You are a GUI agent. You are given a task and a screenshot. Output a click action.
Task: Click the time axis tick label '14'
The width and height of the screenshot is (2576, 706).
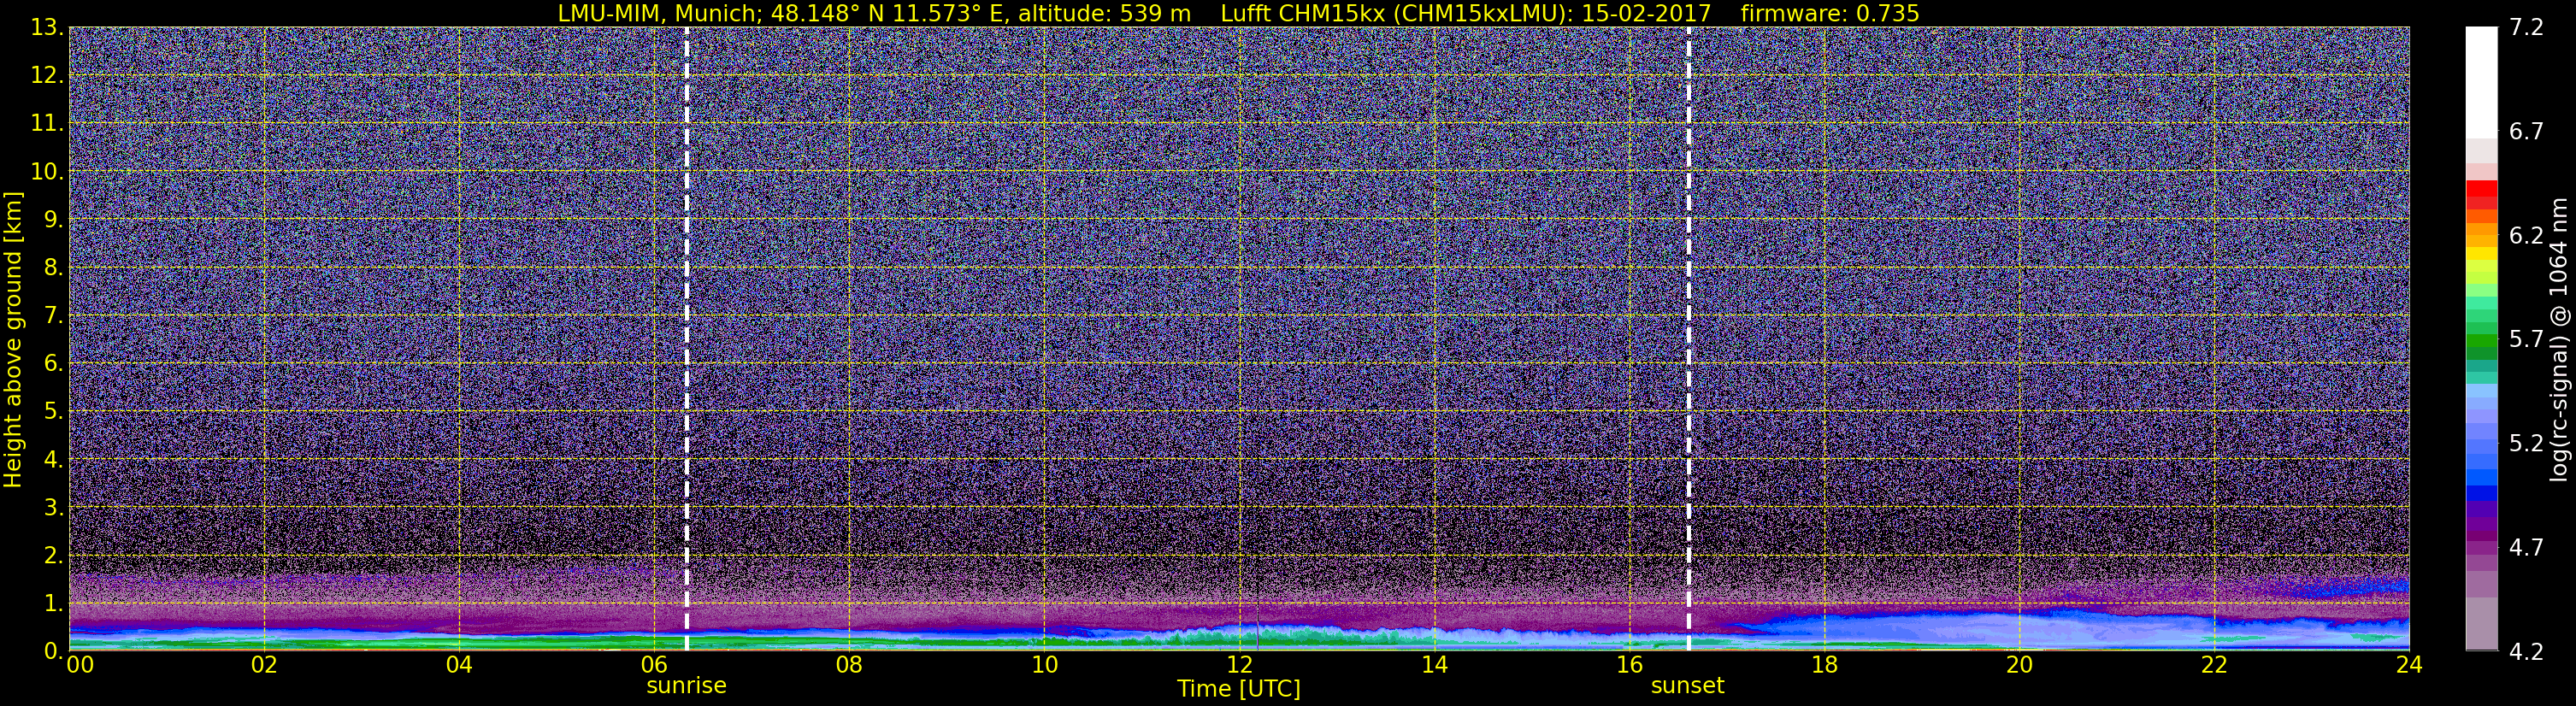click(1434, 665)
